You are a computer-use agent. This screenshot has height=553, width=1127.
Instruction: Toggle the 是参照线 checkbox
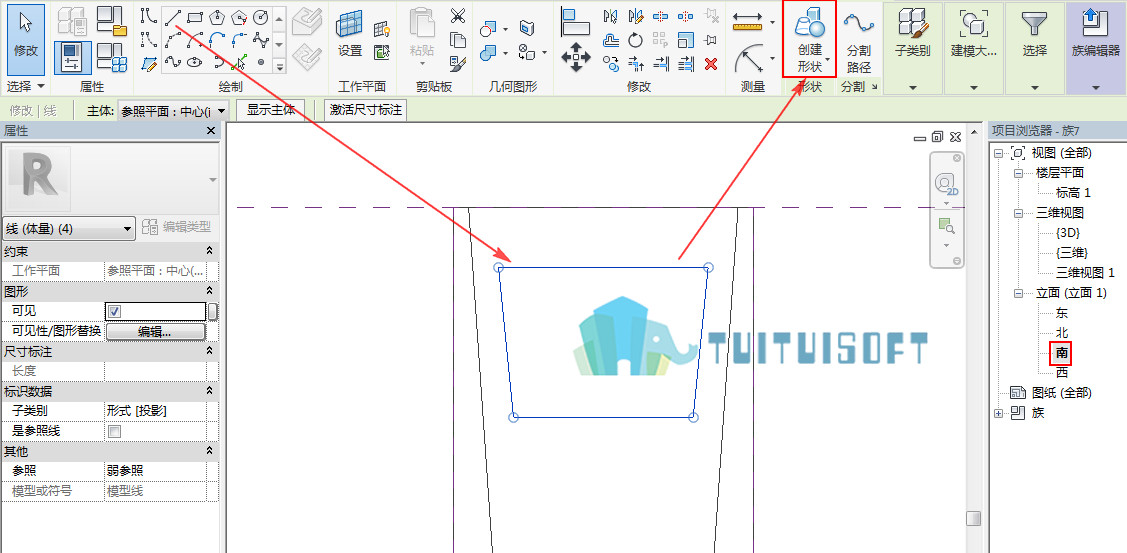pos(114,431)
